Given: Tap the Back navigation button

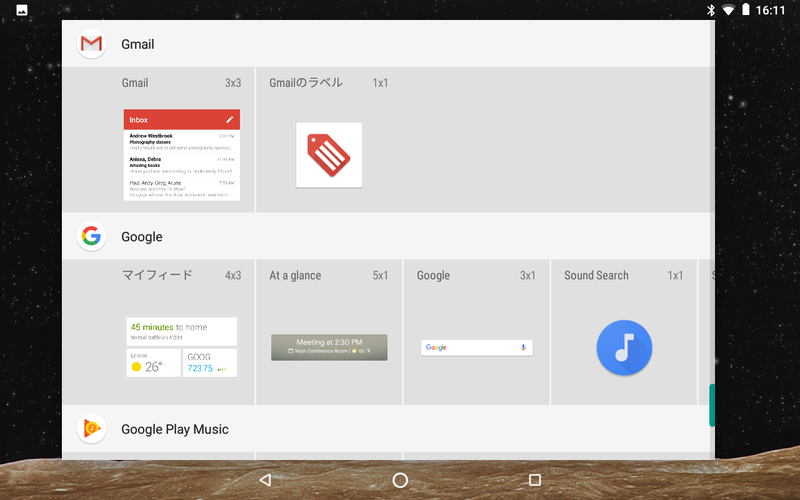Looking at the screenshot, I should 265,480.
